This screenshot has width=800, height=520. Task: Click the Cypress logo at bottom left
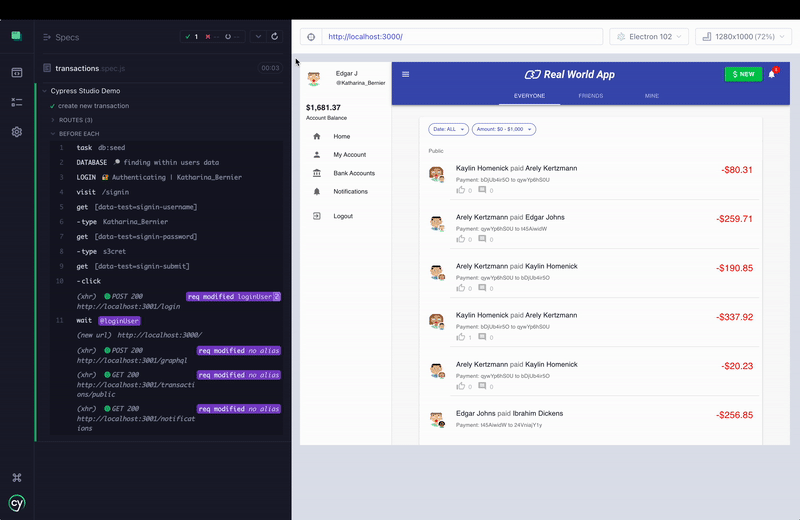pyautogui.click(x=17, y=503)
